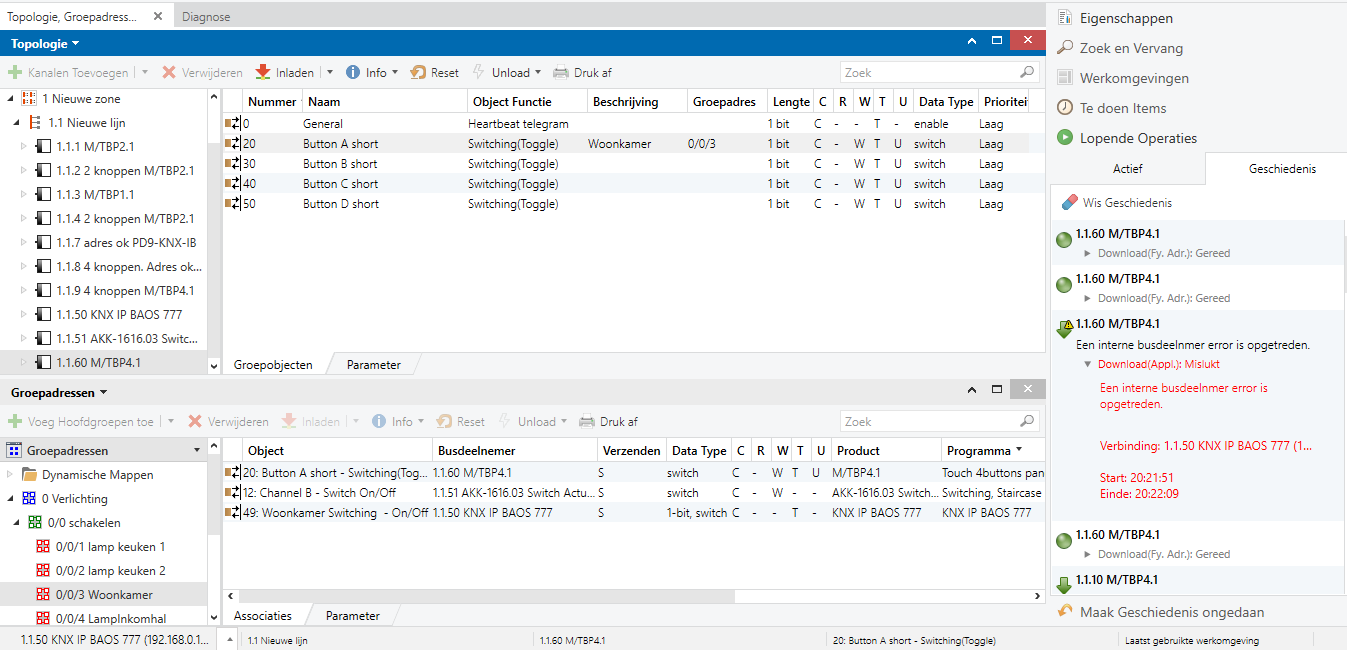
Task: Click Inladen download icon in Topologie toolbar
Action: pos(263,72)
